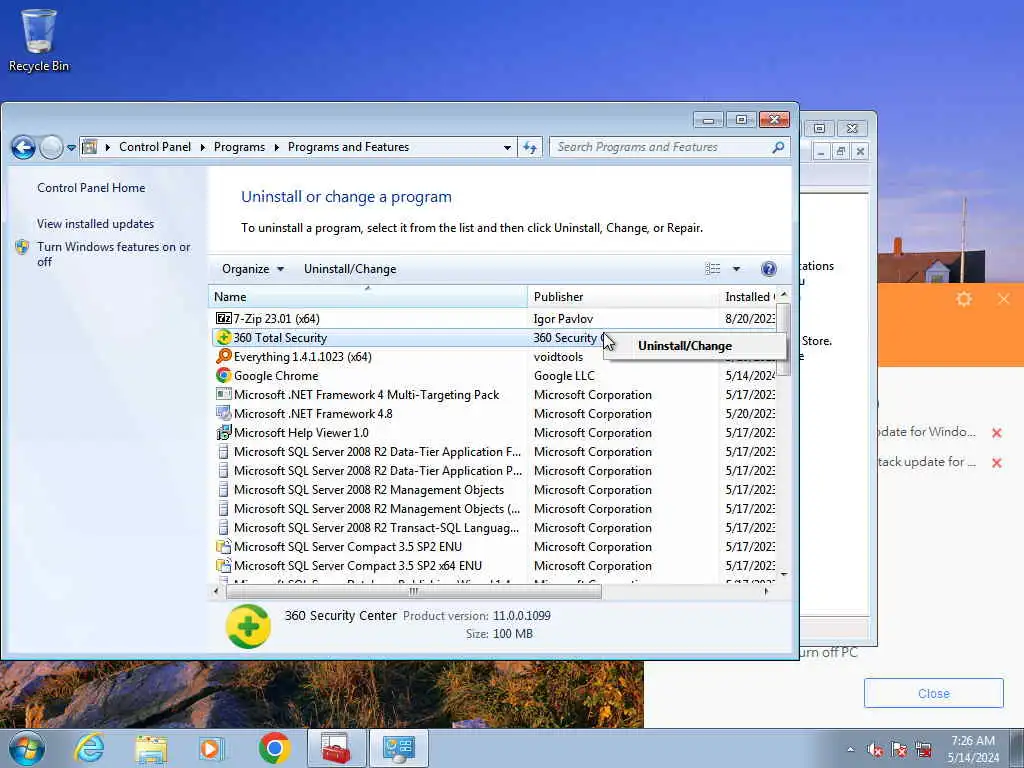The width and height of the screenshot is (1024, 768).
Task: Open Windows Media Player from taskbar
Action: (x=212, y=748)
